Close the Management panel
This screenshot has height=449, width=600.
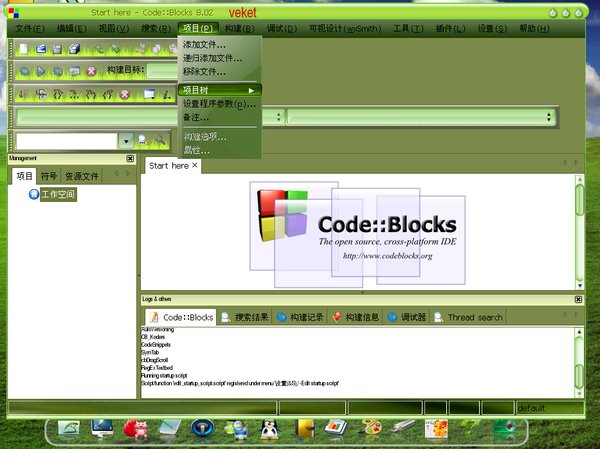coord(130,158)
